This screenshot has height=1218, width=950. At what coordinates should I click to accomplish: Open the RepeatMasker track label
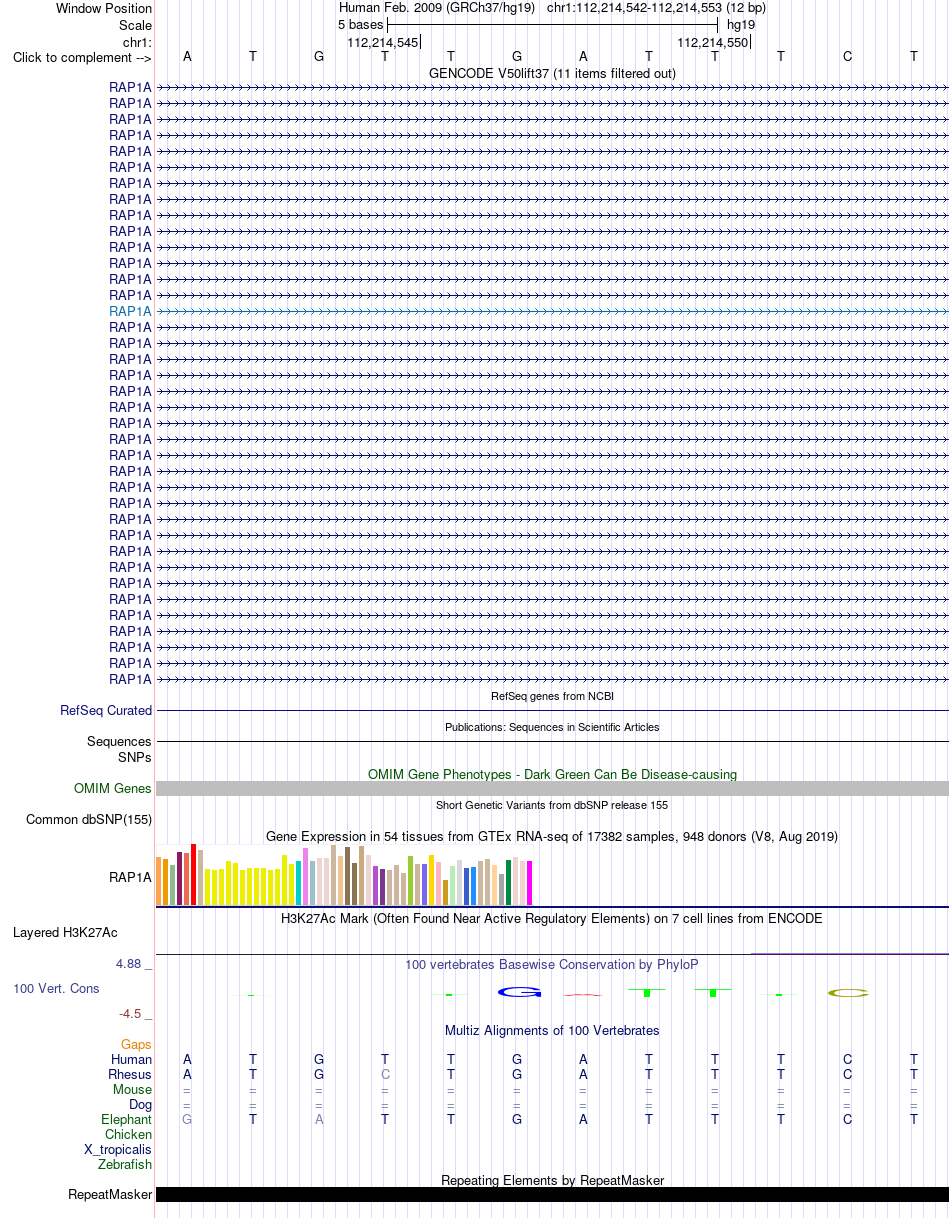[x=110, y=1195]
